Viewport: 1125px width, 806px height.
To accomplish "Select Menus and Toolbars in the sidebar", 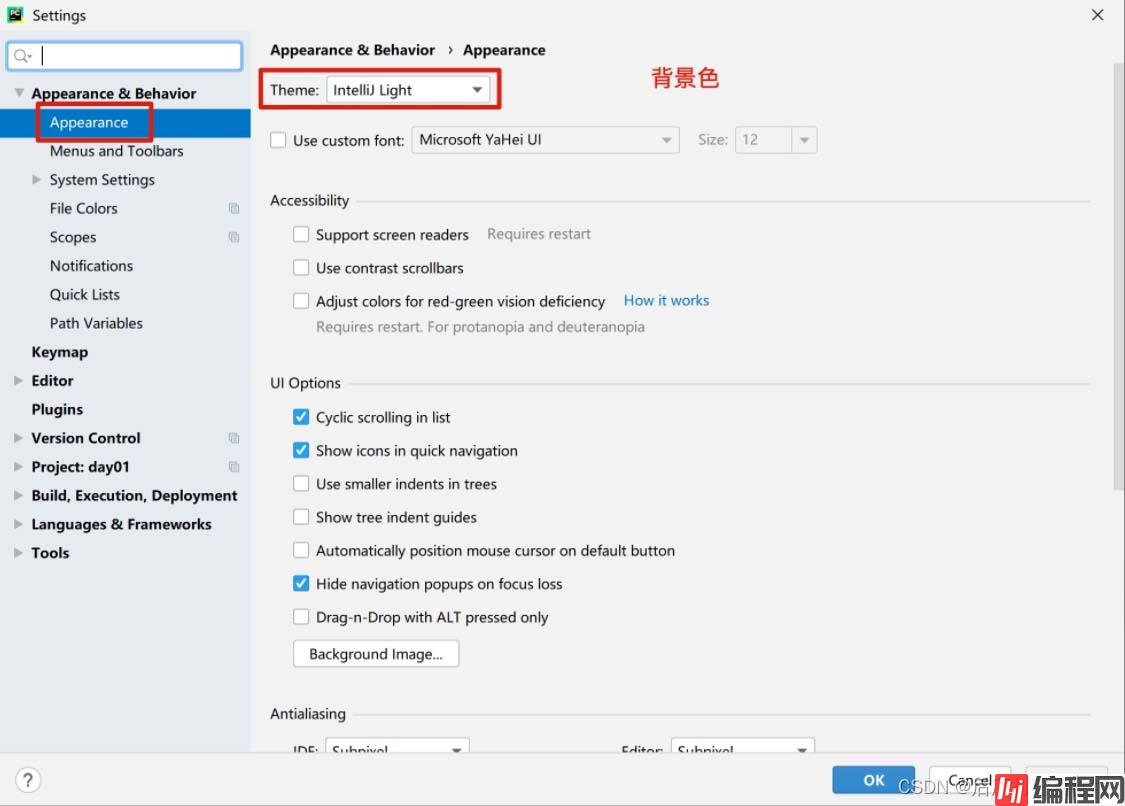I will [x=116, y=151].
